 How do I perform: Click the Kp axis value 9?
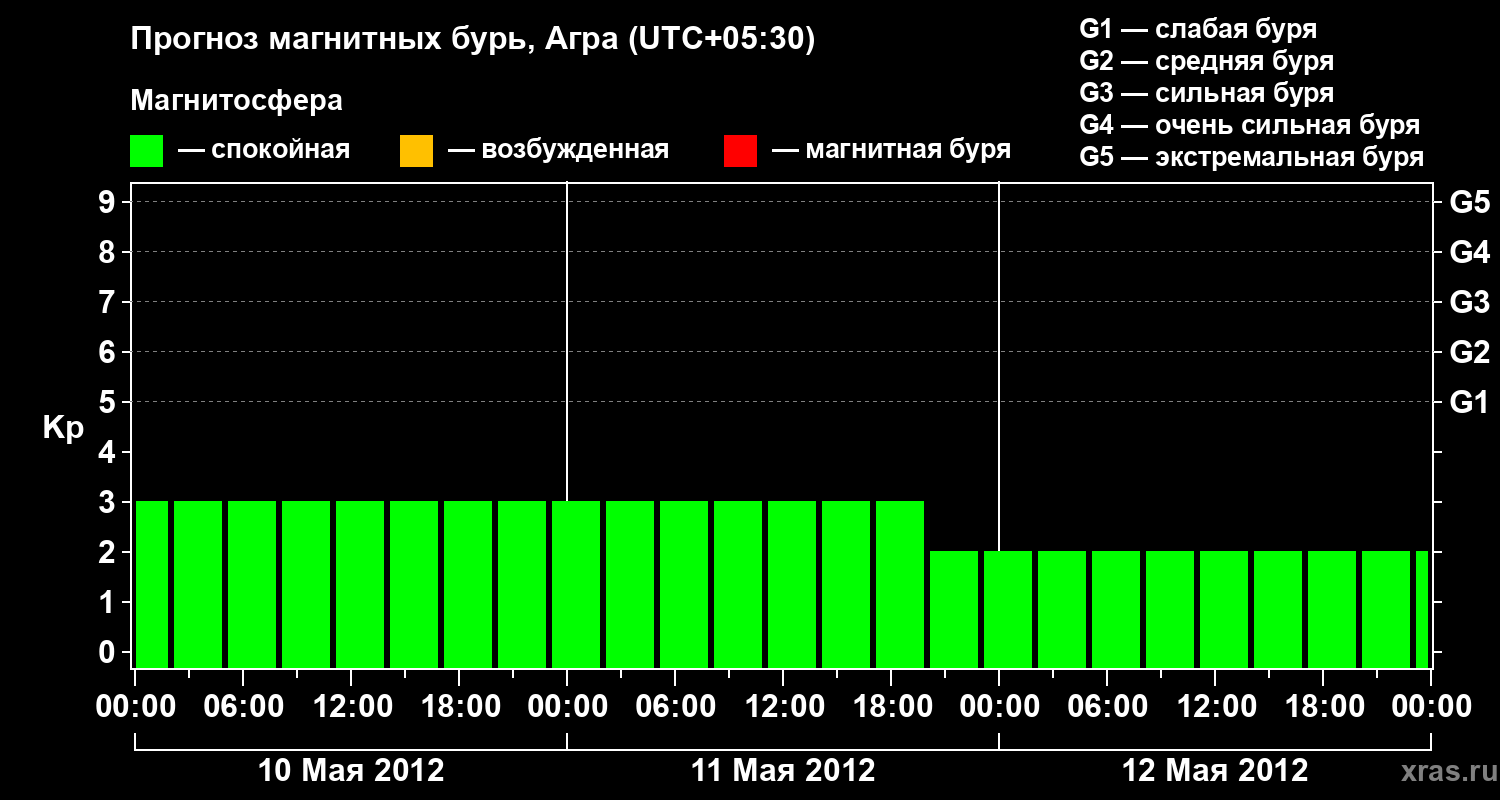(x=108, y=202)
